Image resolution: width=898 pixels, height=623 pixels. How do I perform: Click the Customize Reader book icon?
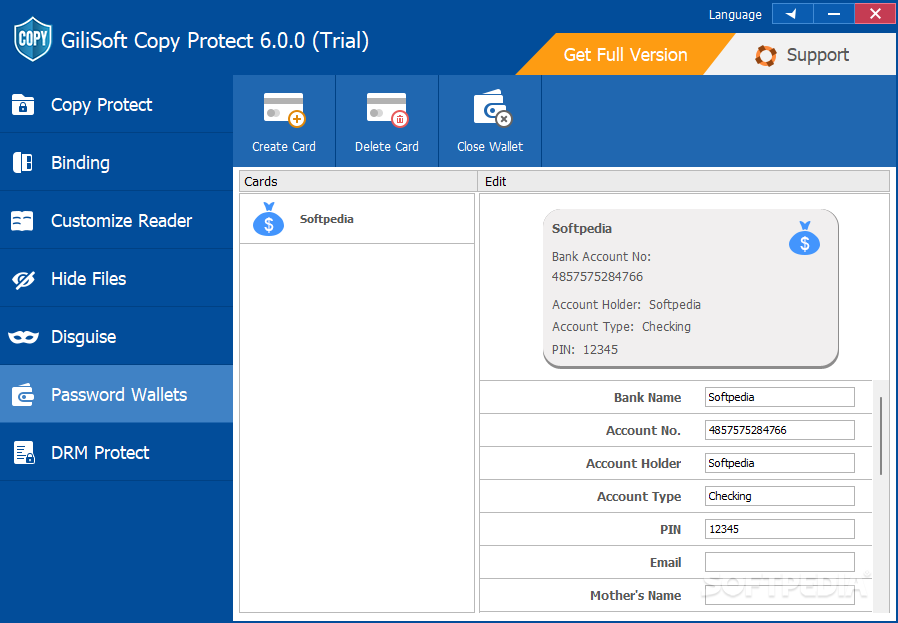pos(23,221)
